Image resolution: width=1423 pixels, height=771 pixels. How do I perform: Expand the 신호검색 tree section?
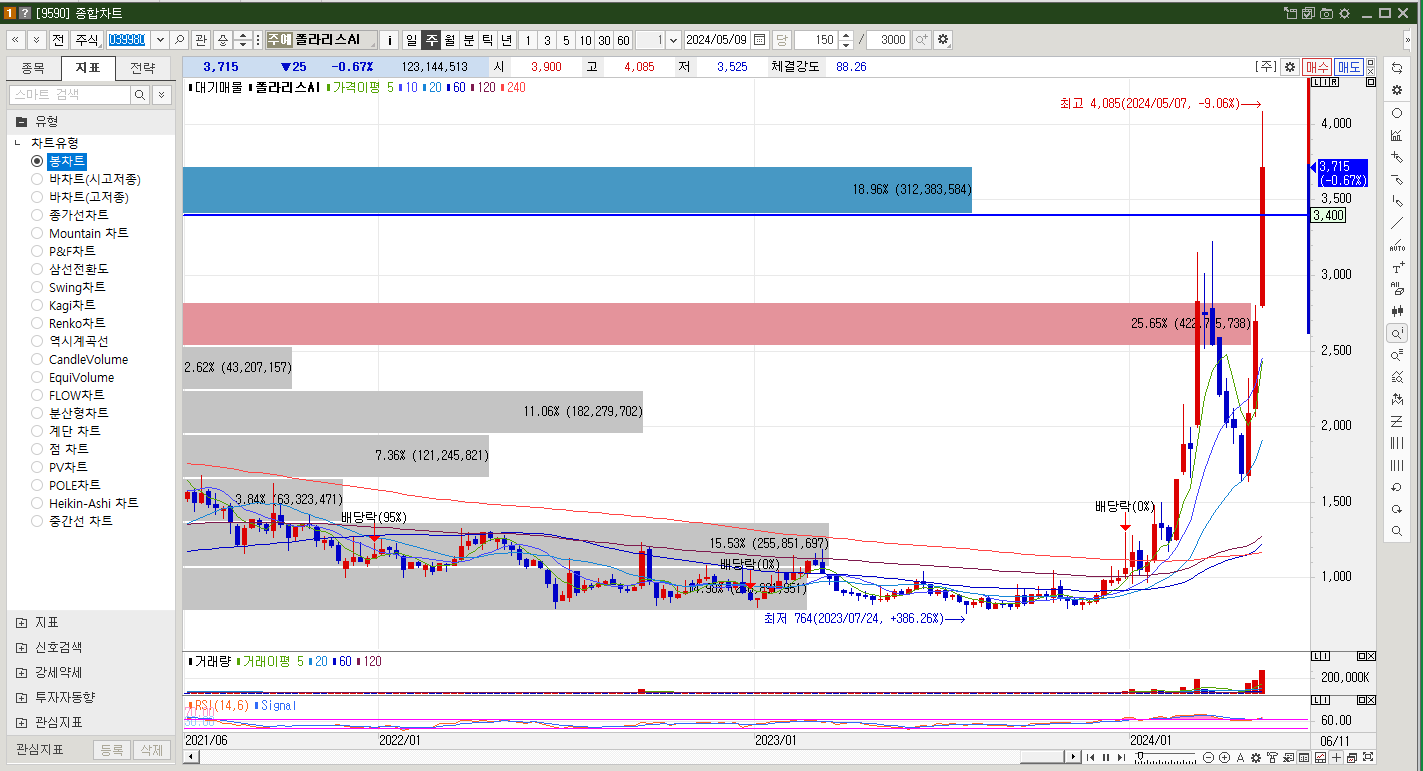[x=21, y=647]
